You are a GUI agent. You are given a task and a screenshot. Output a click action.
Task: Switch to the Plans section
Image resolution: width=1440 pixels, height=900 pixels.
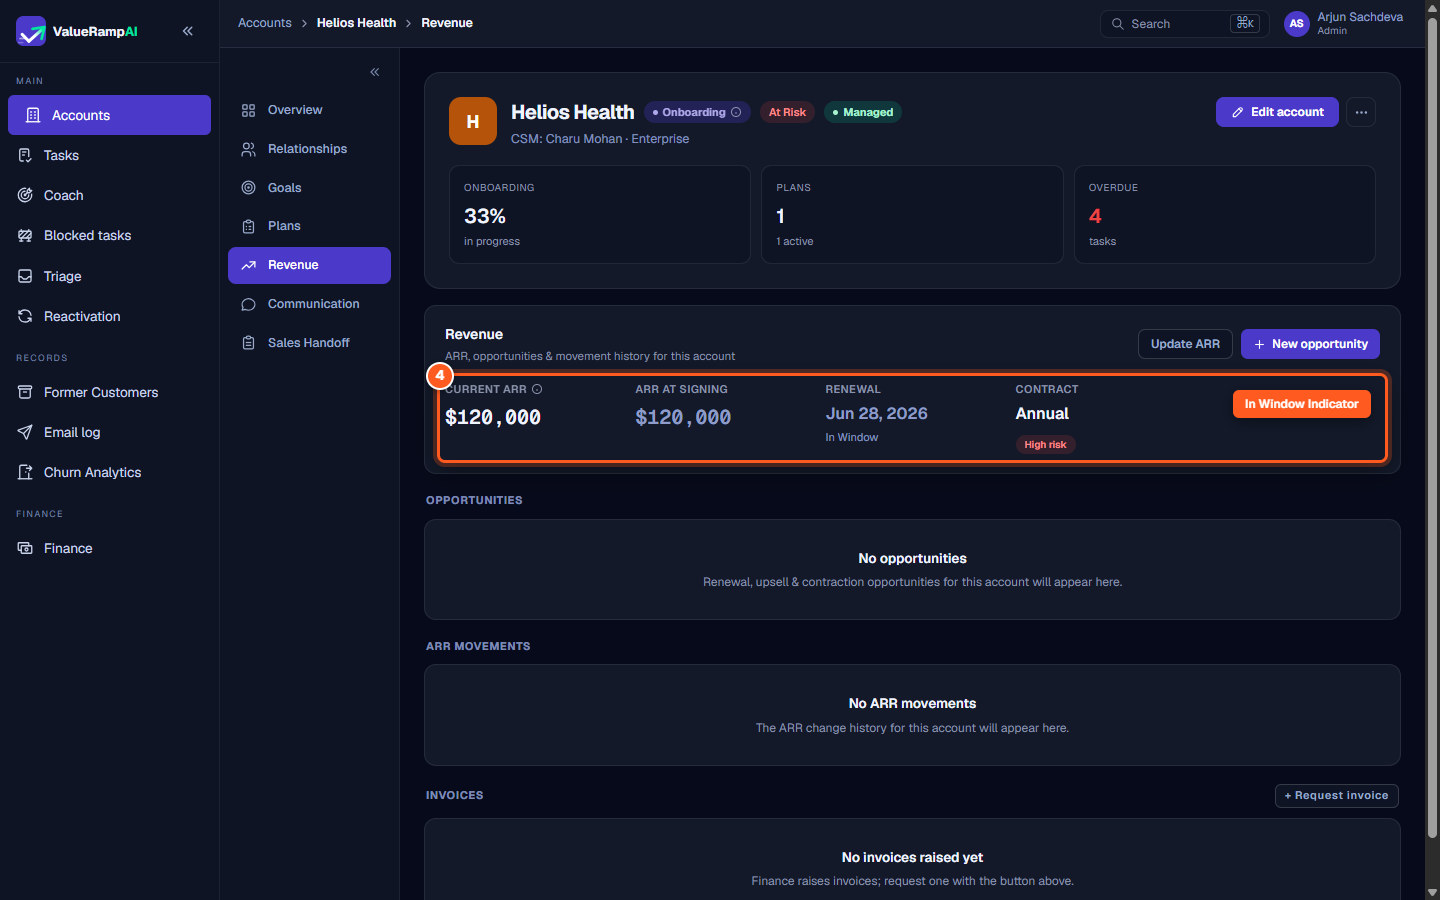[x=309, y=226]
